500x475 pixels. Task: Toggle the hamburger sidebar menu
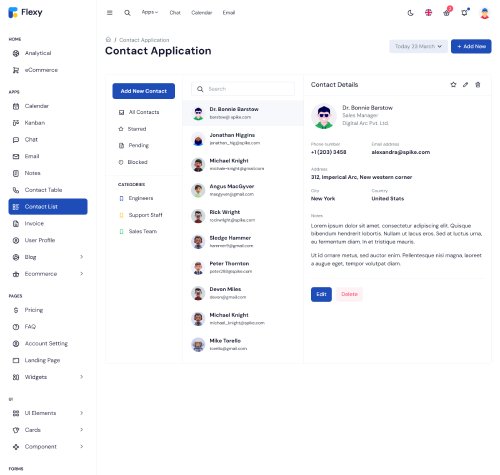coord(109,13)
